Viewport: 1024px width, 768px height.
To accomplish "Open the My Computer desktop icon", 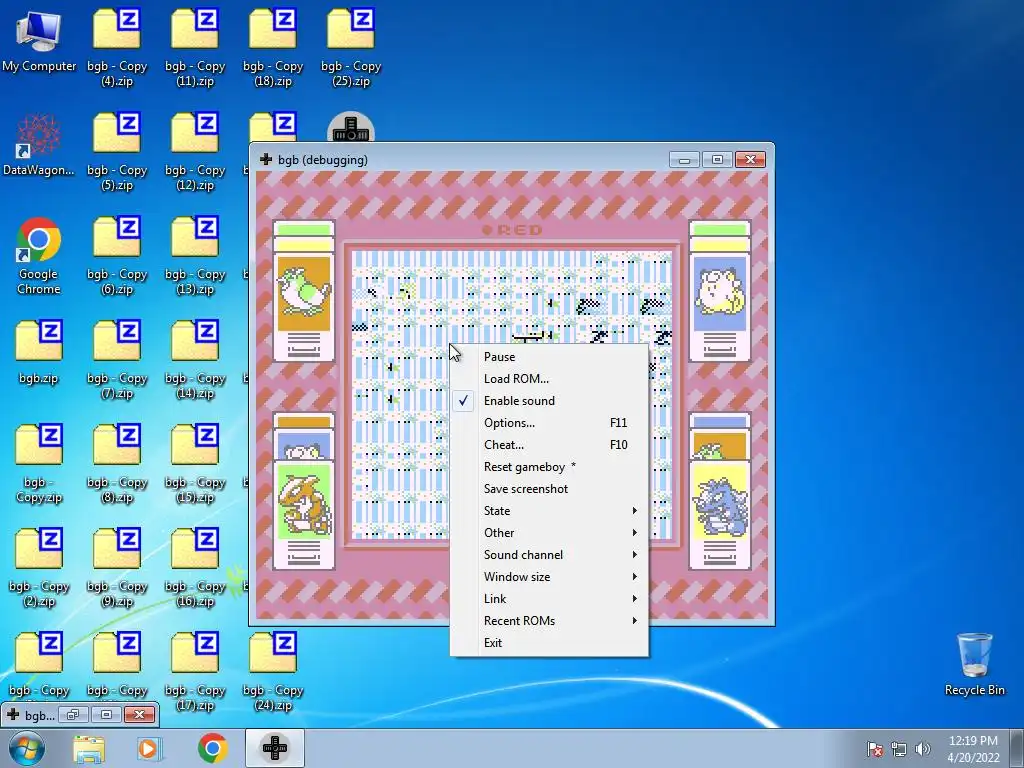I will (x=39, y=40).
